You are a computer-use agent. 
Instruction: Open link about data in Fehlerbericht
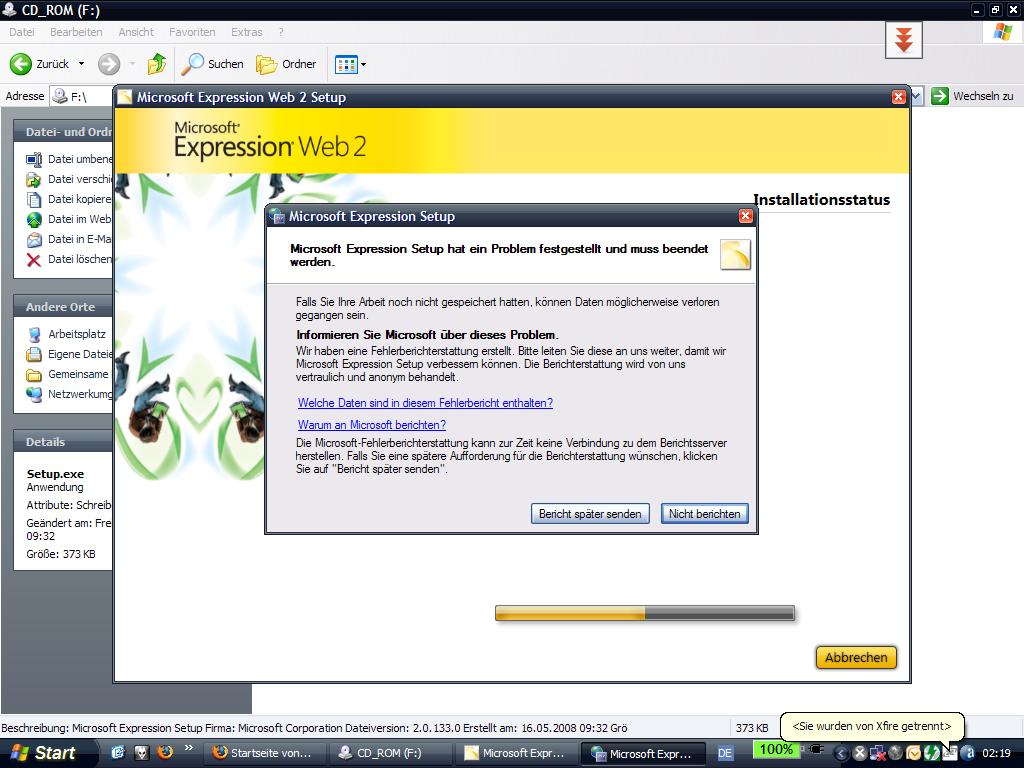tap(425, 403)
